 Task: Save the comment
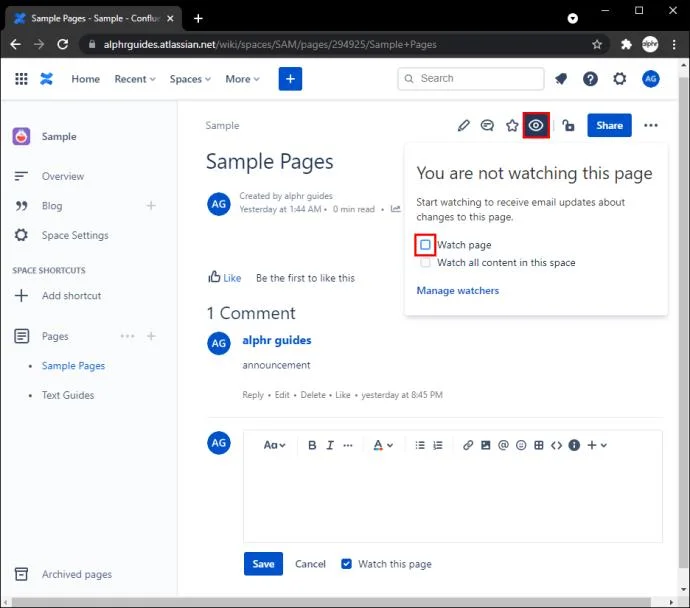point(263,564)
